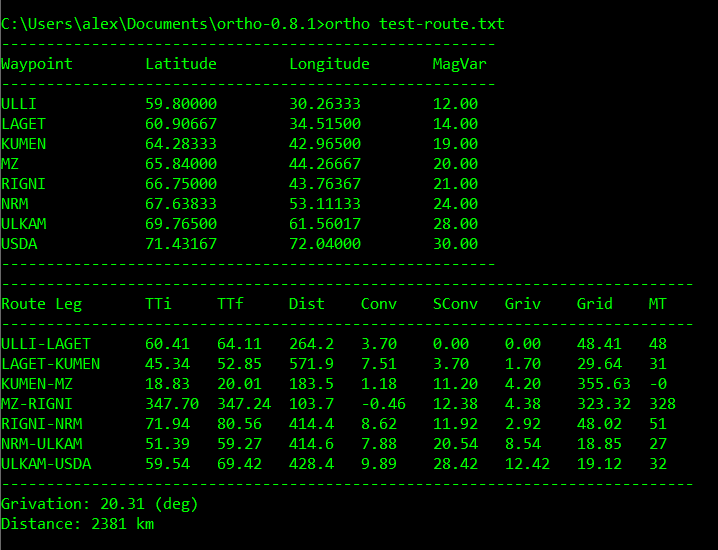Select the LAGET-KUMEN route leg
This screenshot has height=550, width=718.
click(50, 364)
